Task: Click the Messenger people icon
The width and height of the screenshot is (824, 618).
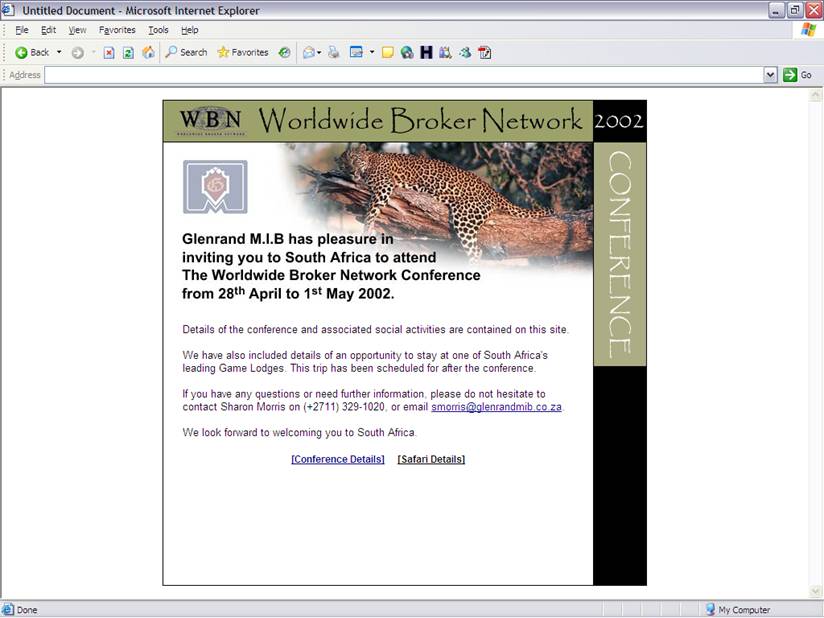Action: (465, 52)
